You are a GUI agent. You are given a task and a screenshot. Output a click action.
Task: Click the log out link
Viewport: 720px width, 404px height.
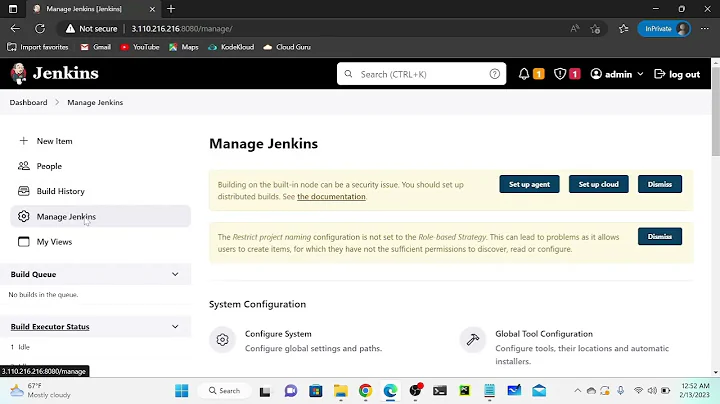coord(677,74)
